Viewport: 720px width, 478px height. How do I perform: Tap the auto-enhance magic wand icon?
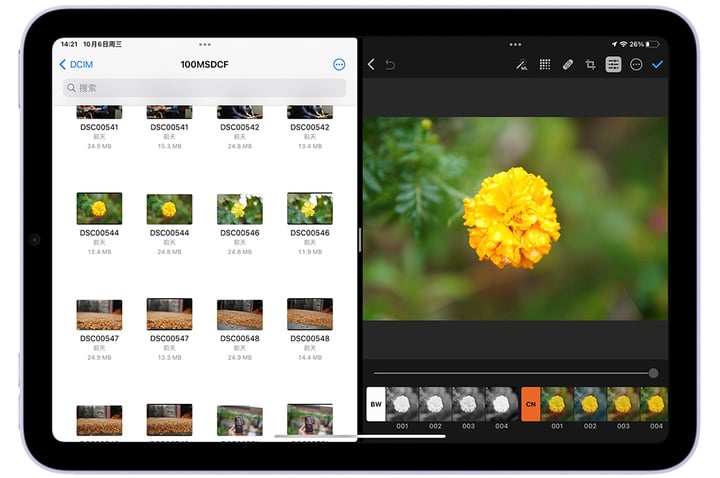click(x=521, y=65)
